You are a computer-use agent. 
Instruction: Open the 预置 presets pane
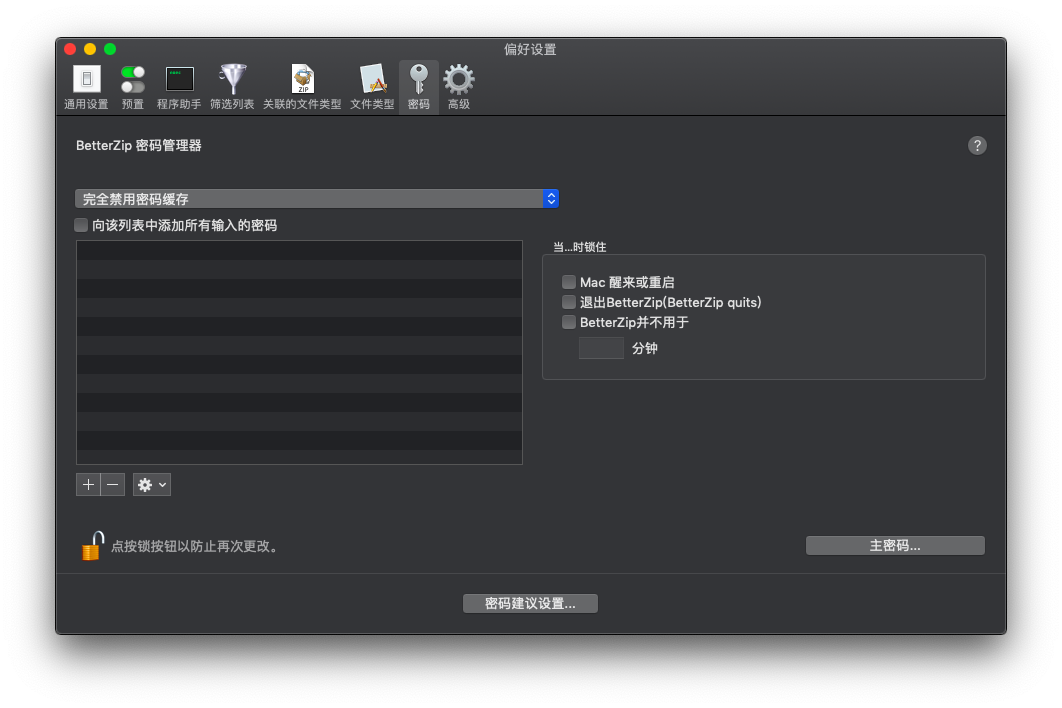(132, 86)
